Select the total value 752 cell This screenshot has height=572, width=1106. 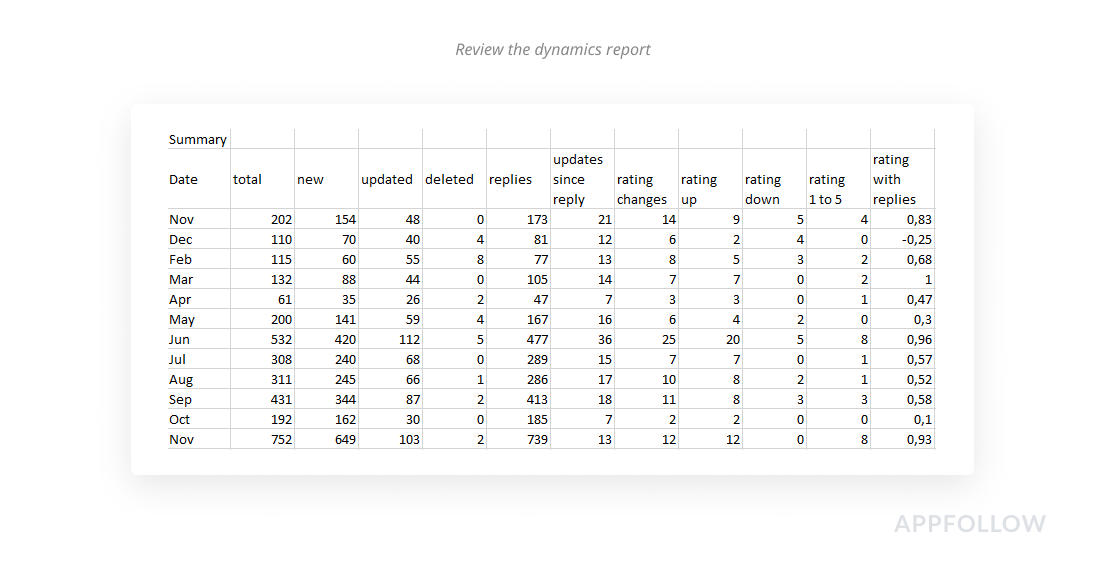tap(262, 439)
